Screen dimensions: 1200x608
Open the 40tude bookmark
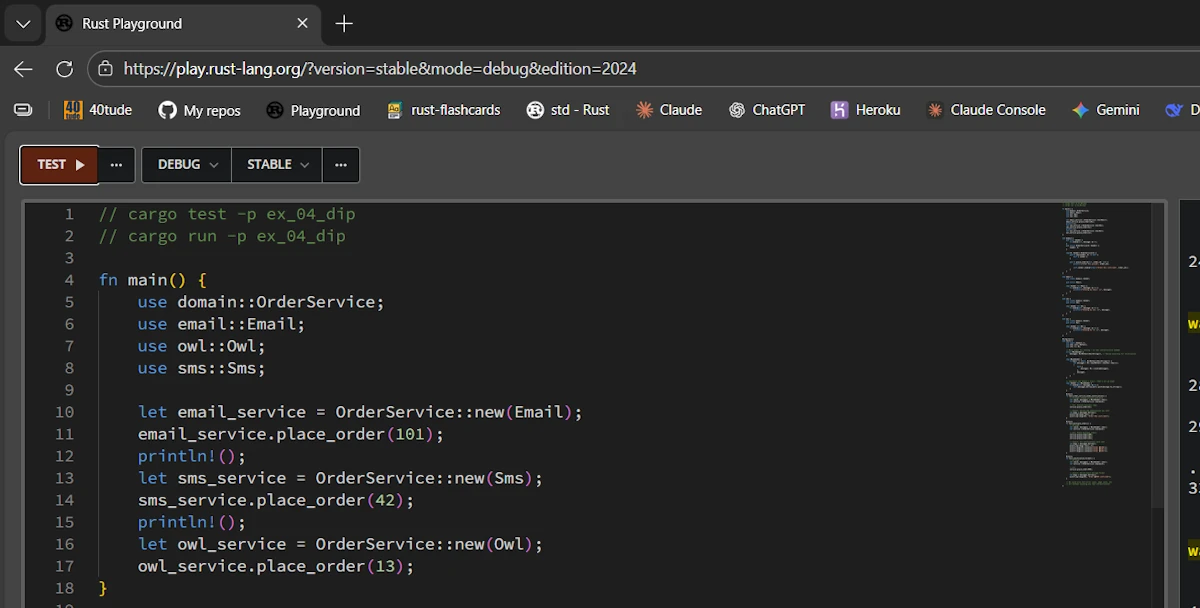(98, 110)
